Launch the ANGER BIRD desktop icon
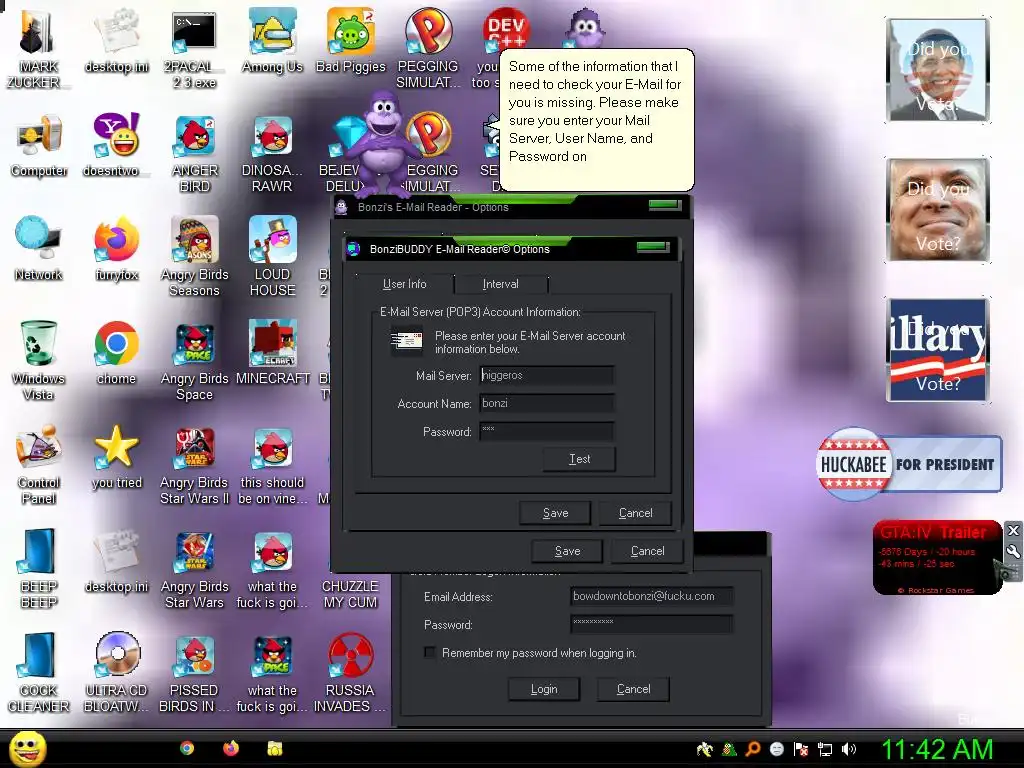This screenshot has width=1024, height=768. coord(194,153)
